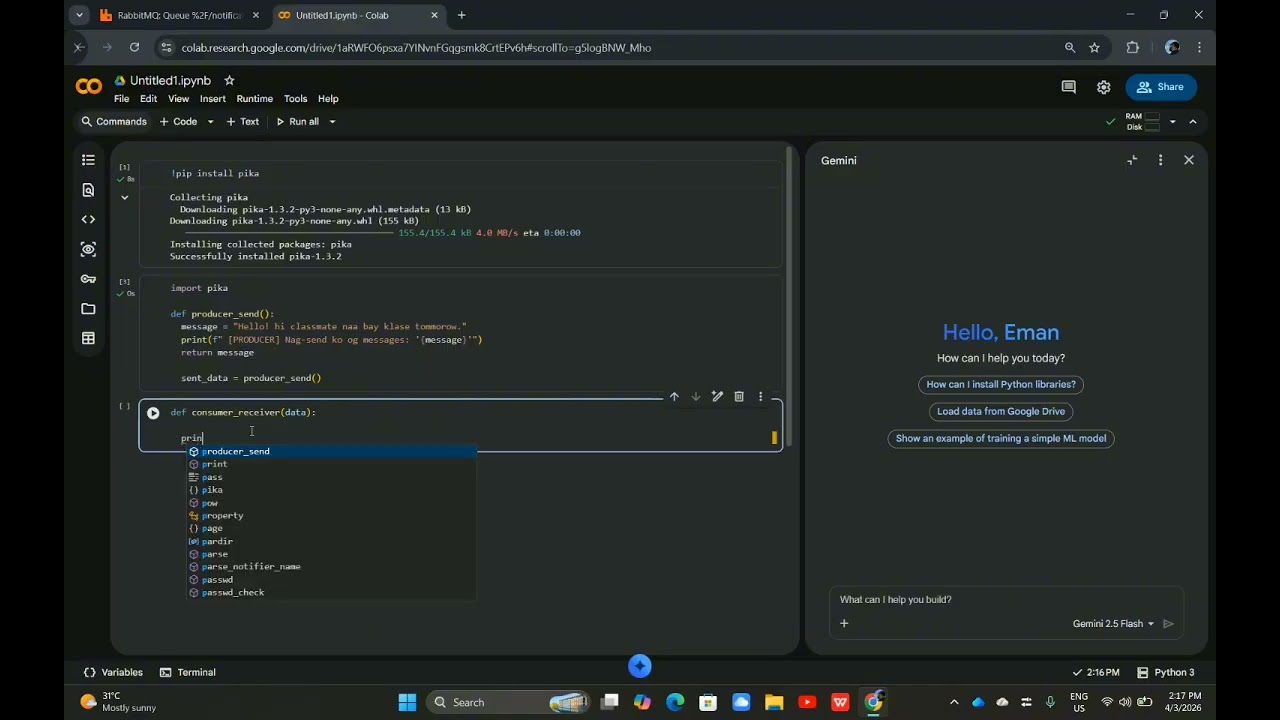Viewport: 1280px width, 720px height.
Task: Click the Colab logo
Action: pos(89,87)
